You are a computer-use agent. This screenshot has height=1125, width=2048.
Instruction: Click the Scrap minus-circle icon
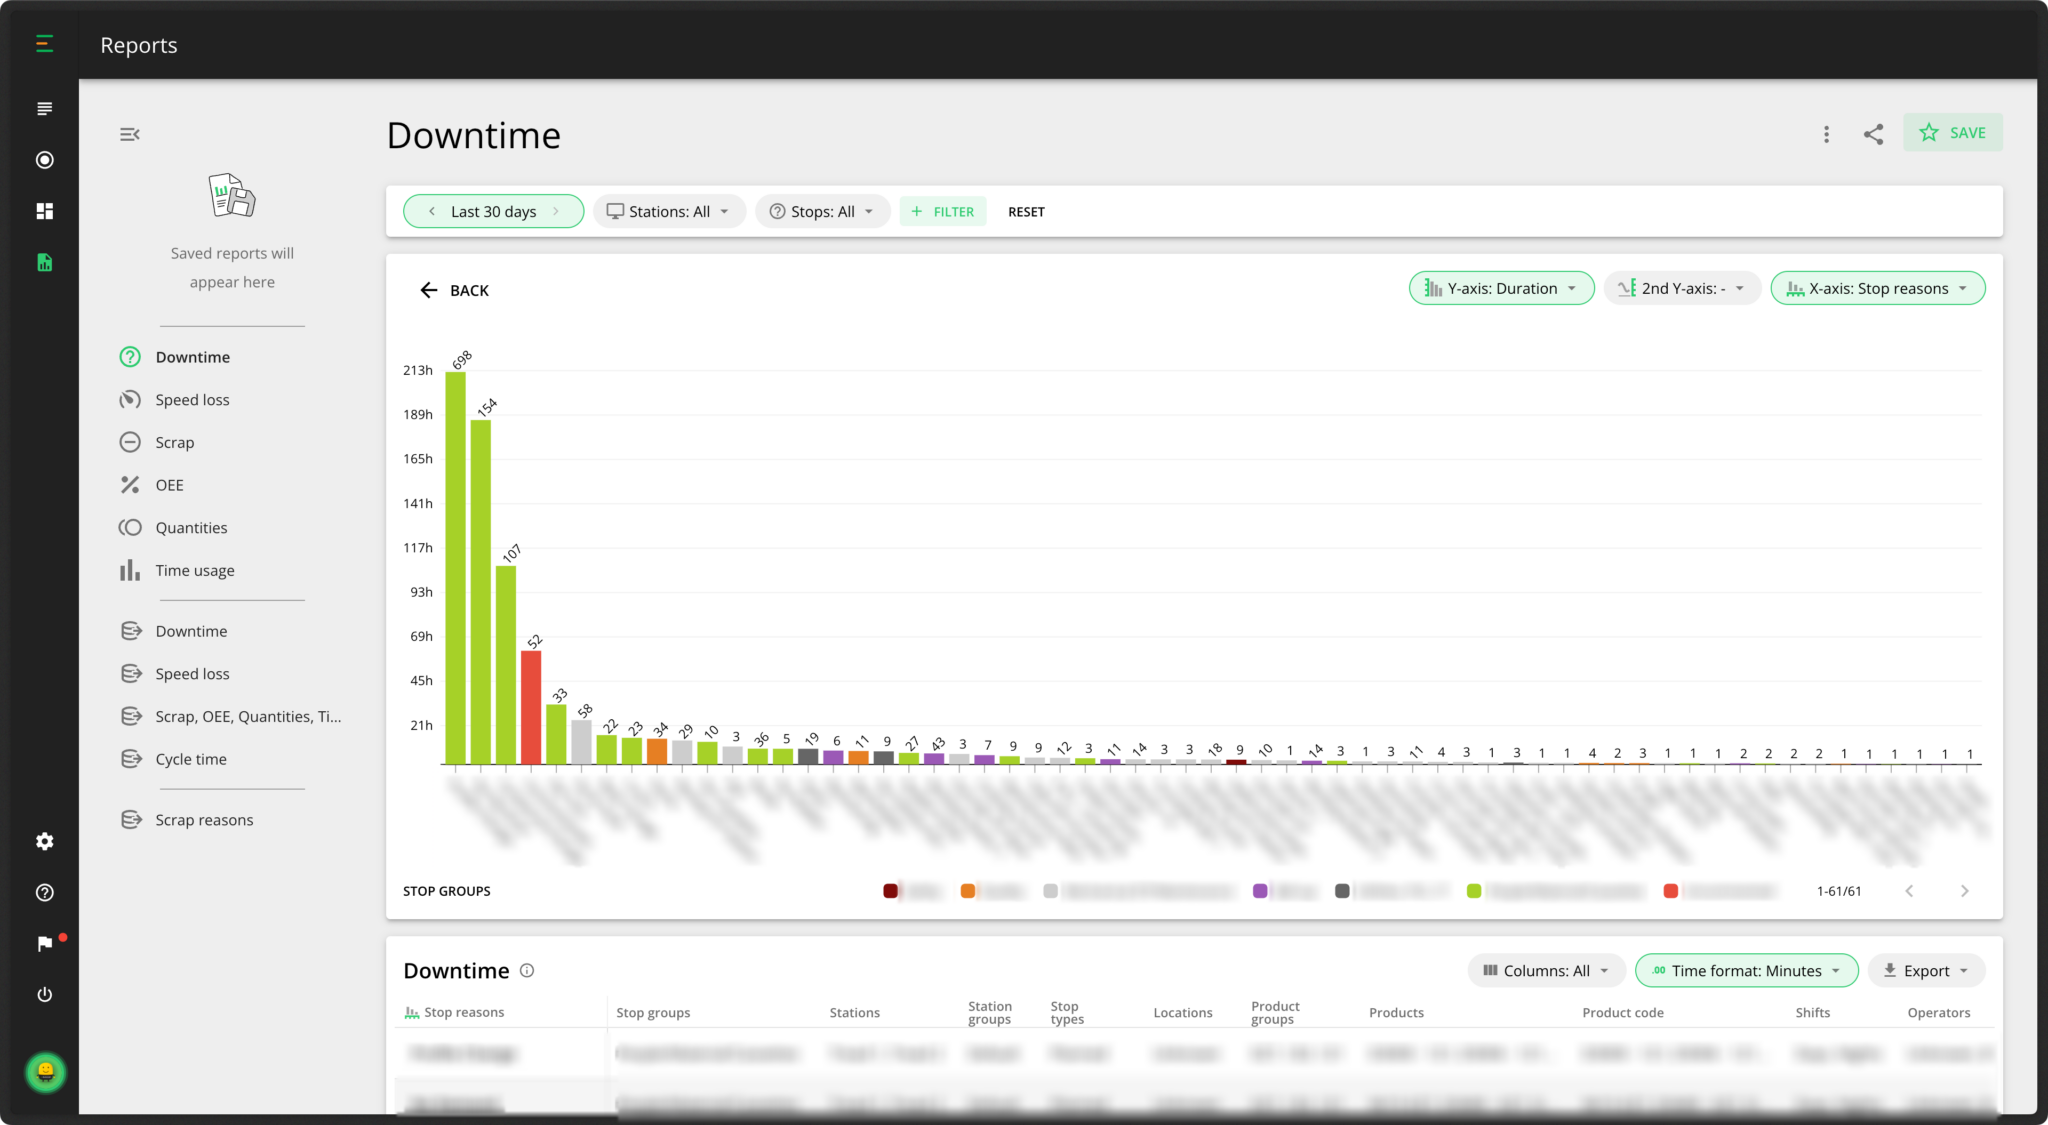[x=130, y=441]
